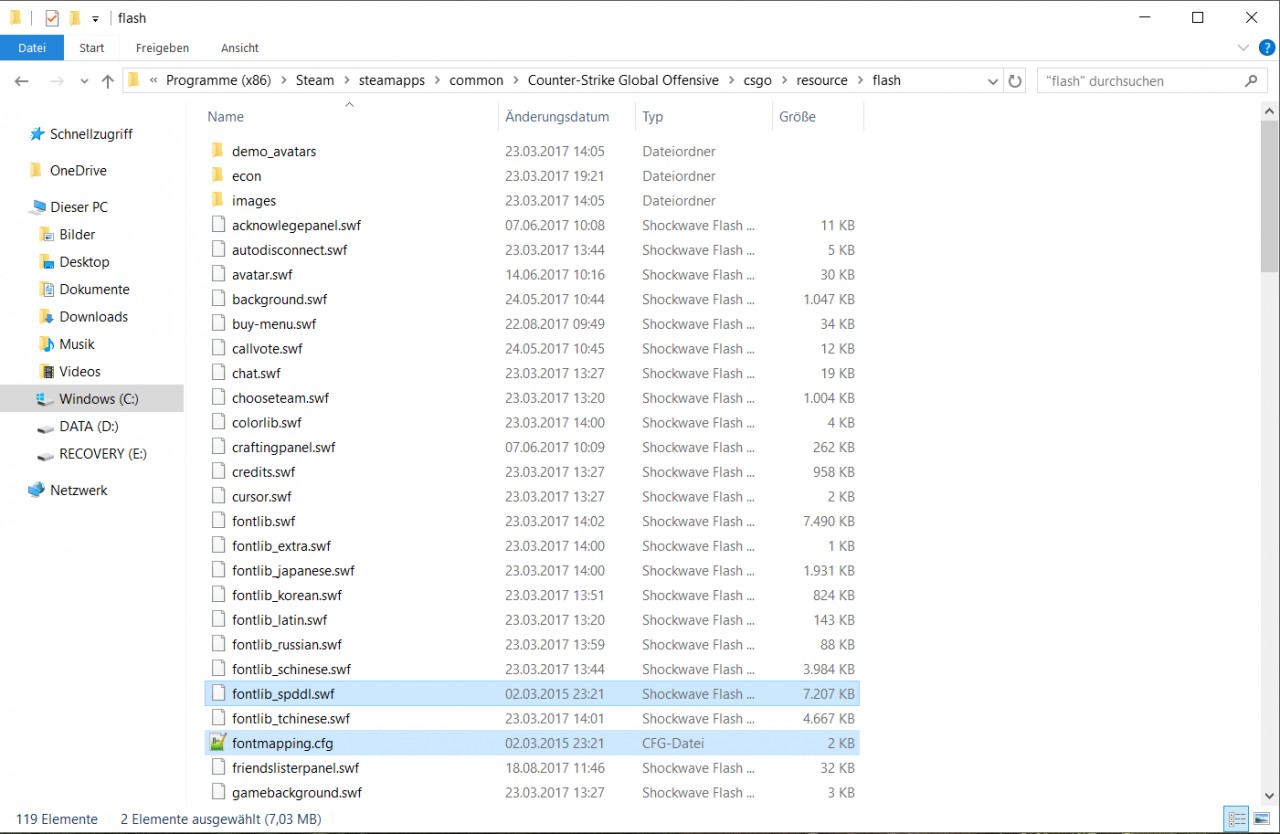Image resolution: width=1280 pixels, height=834 pixels.
Task: Select Schnellzugriff in navigation pane
Action: (x=91, y=134)
